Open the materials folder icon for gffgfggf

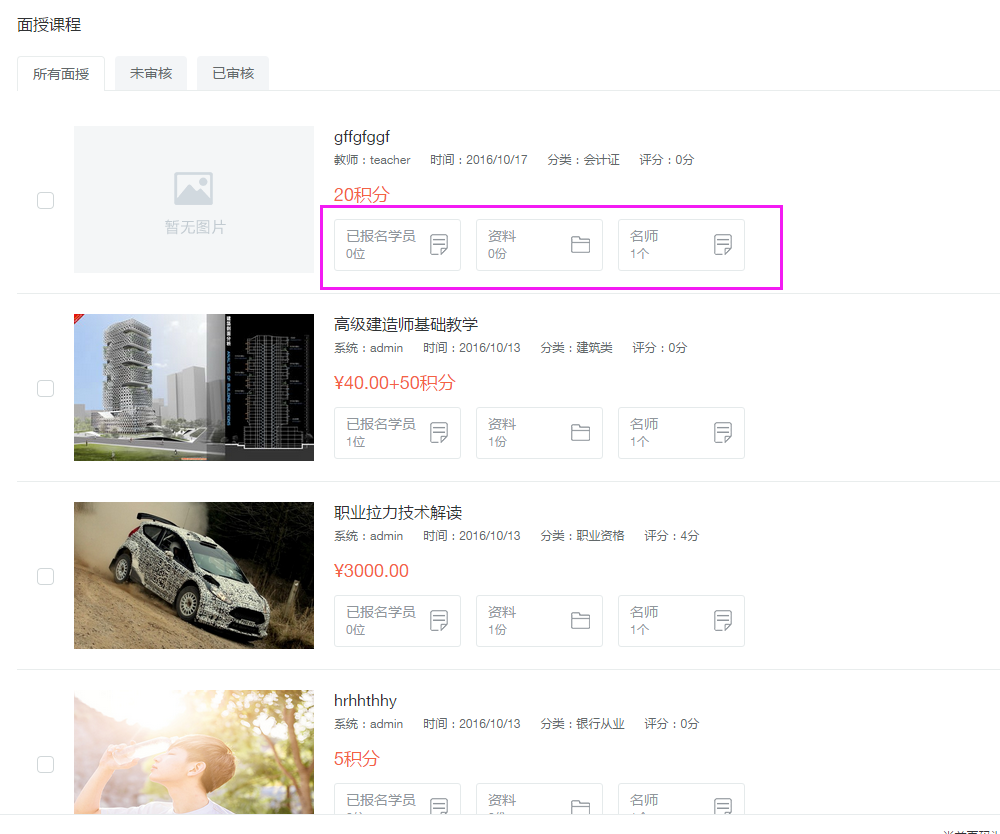(580, 245)
